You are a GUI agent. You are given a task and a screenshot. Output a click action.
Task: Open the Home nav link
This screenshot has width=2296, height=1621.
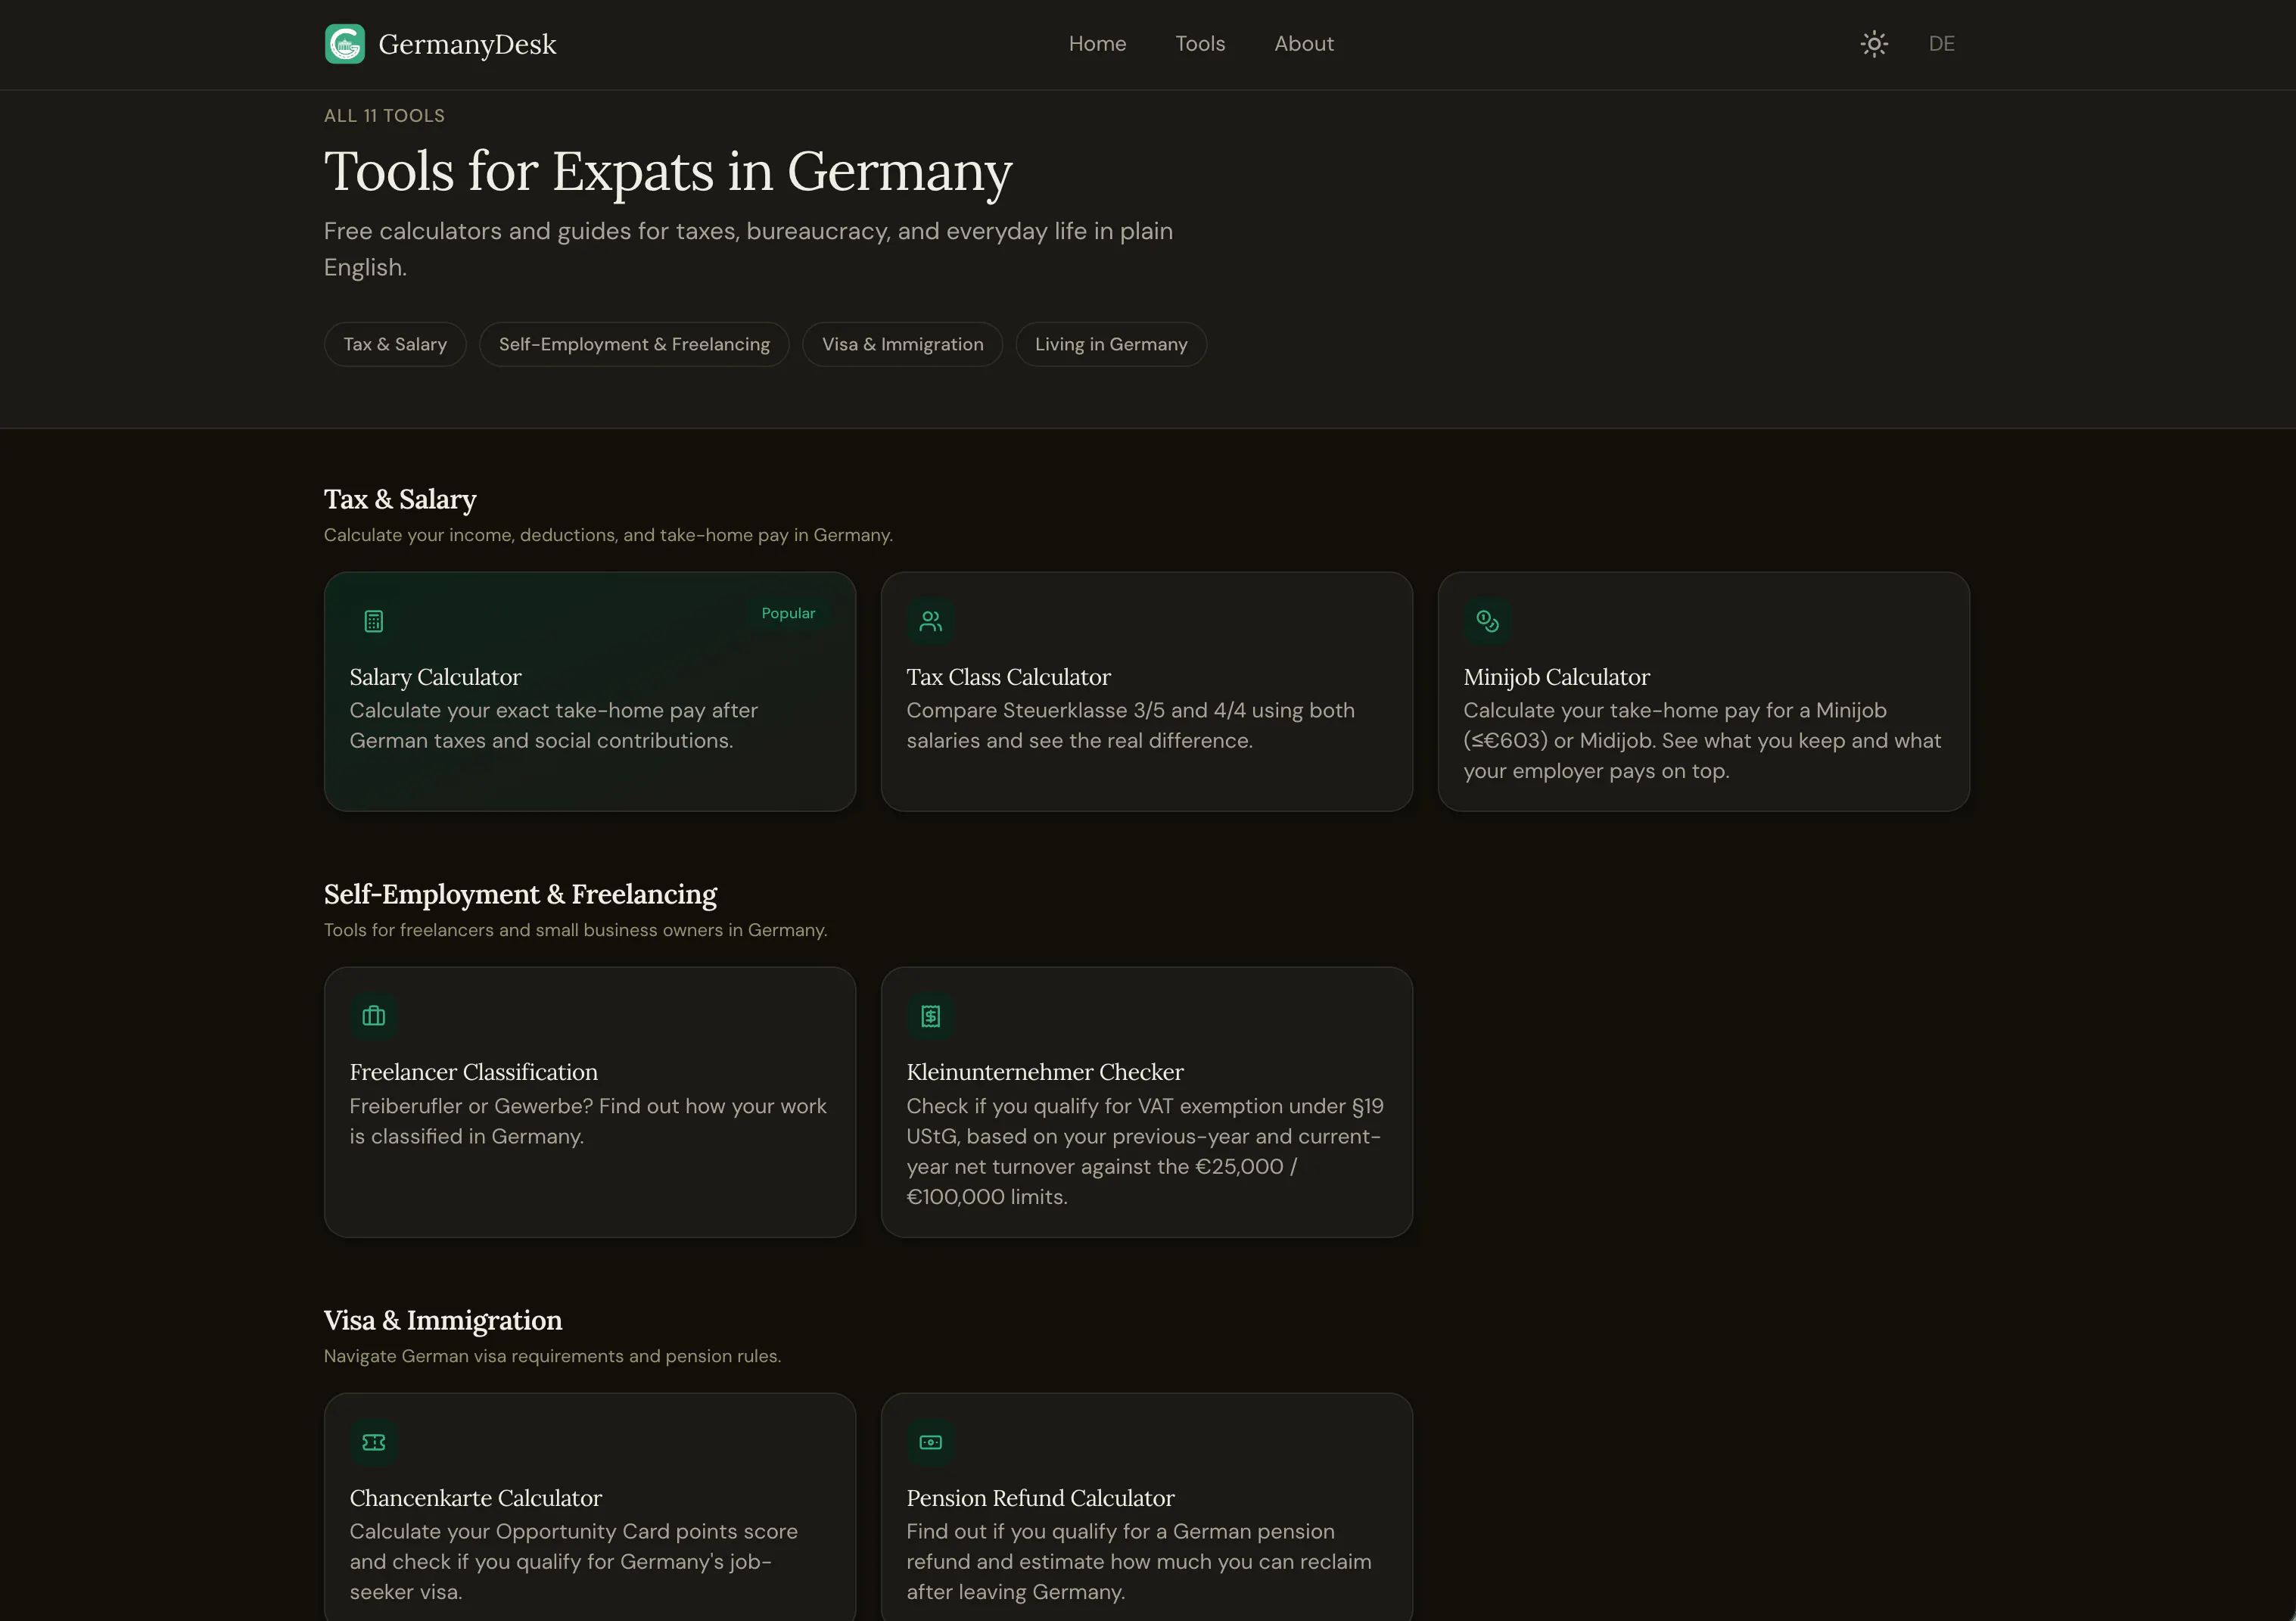1097,44
